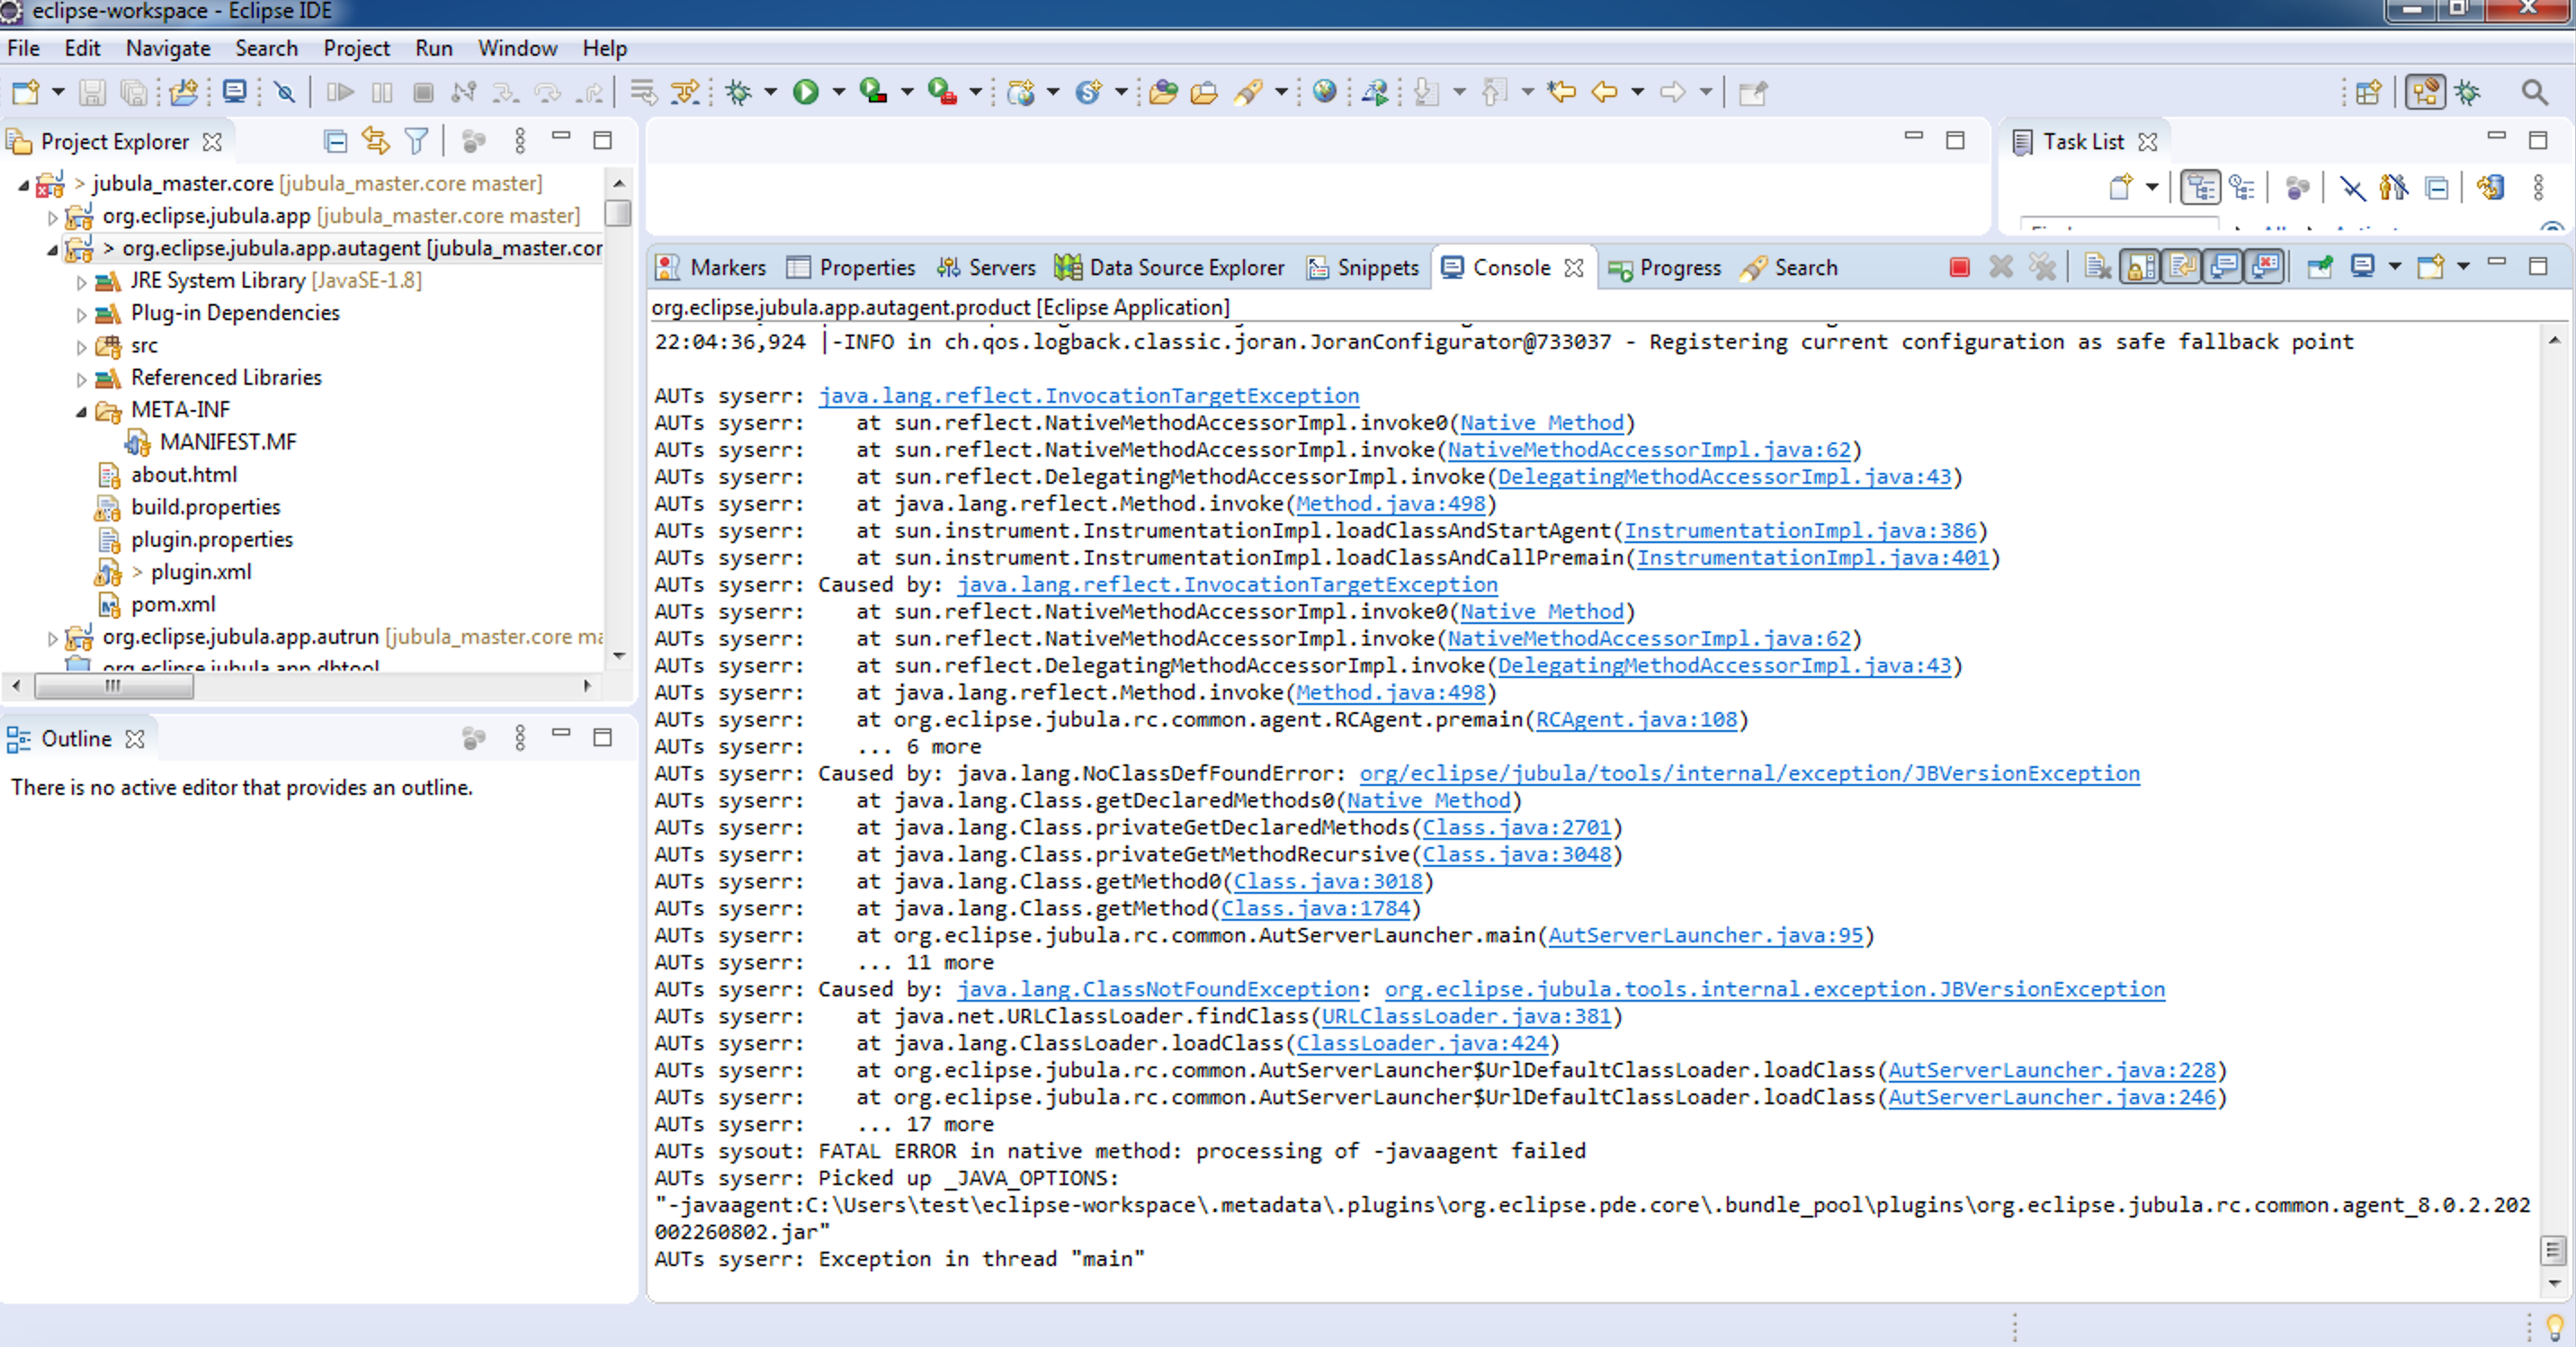2576x1347 pixels.
Task: Click the Console scroll down arrow
Action: tap(2555, 1283)
